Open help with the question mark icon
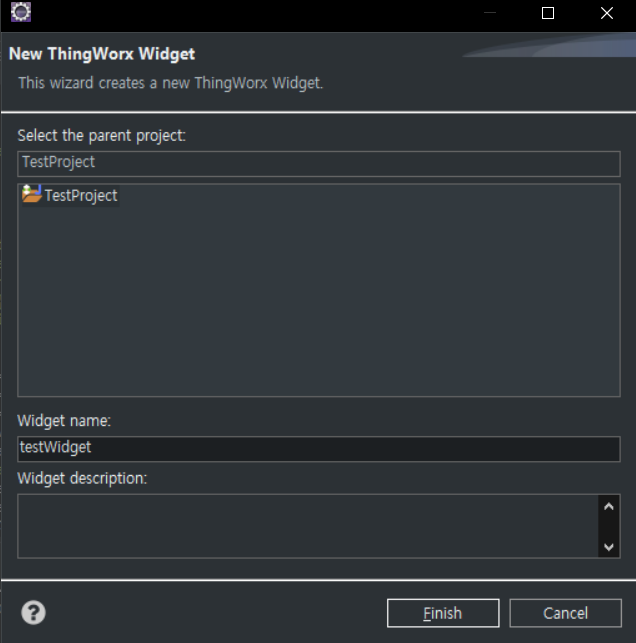Screen dimensions: 636x643 [33, 612]
